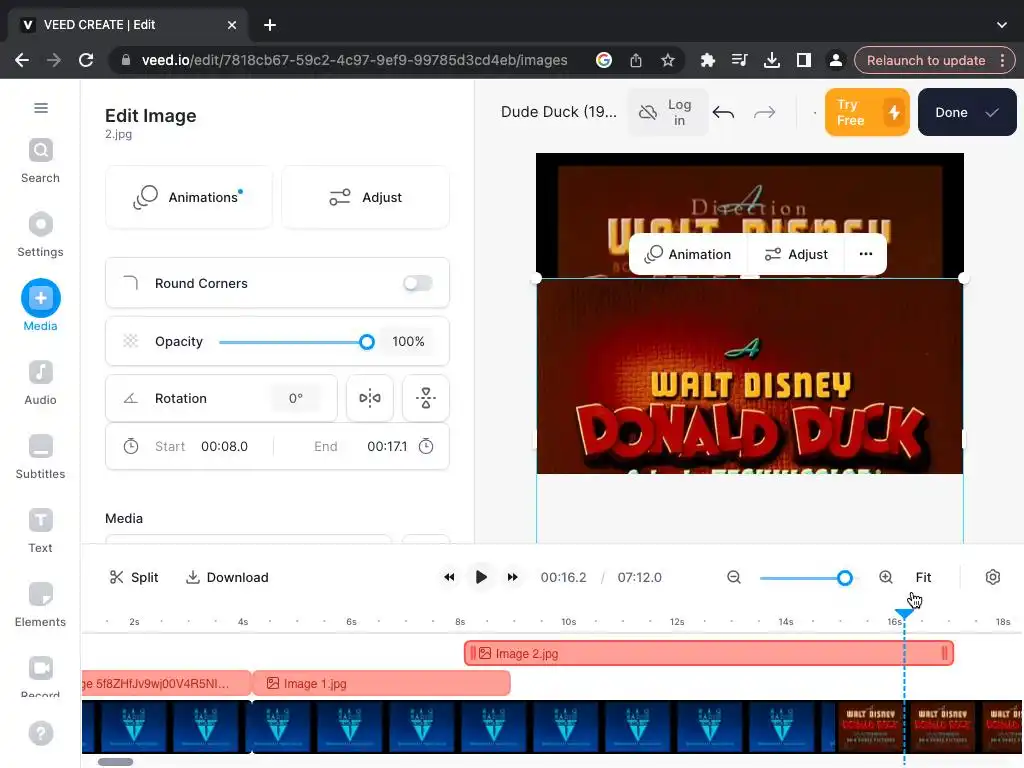Open a new browser tab
The width and height of the screenshot is (1024, 768).
[x=270, y=25]
